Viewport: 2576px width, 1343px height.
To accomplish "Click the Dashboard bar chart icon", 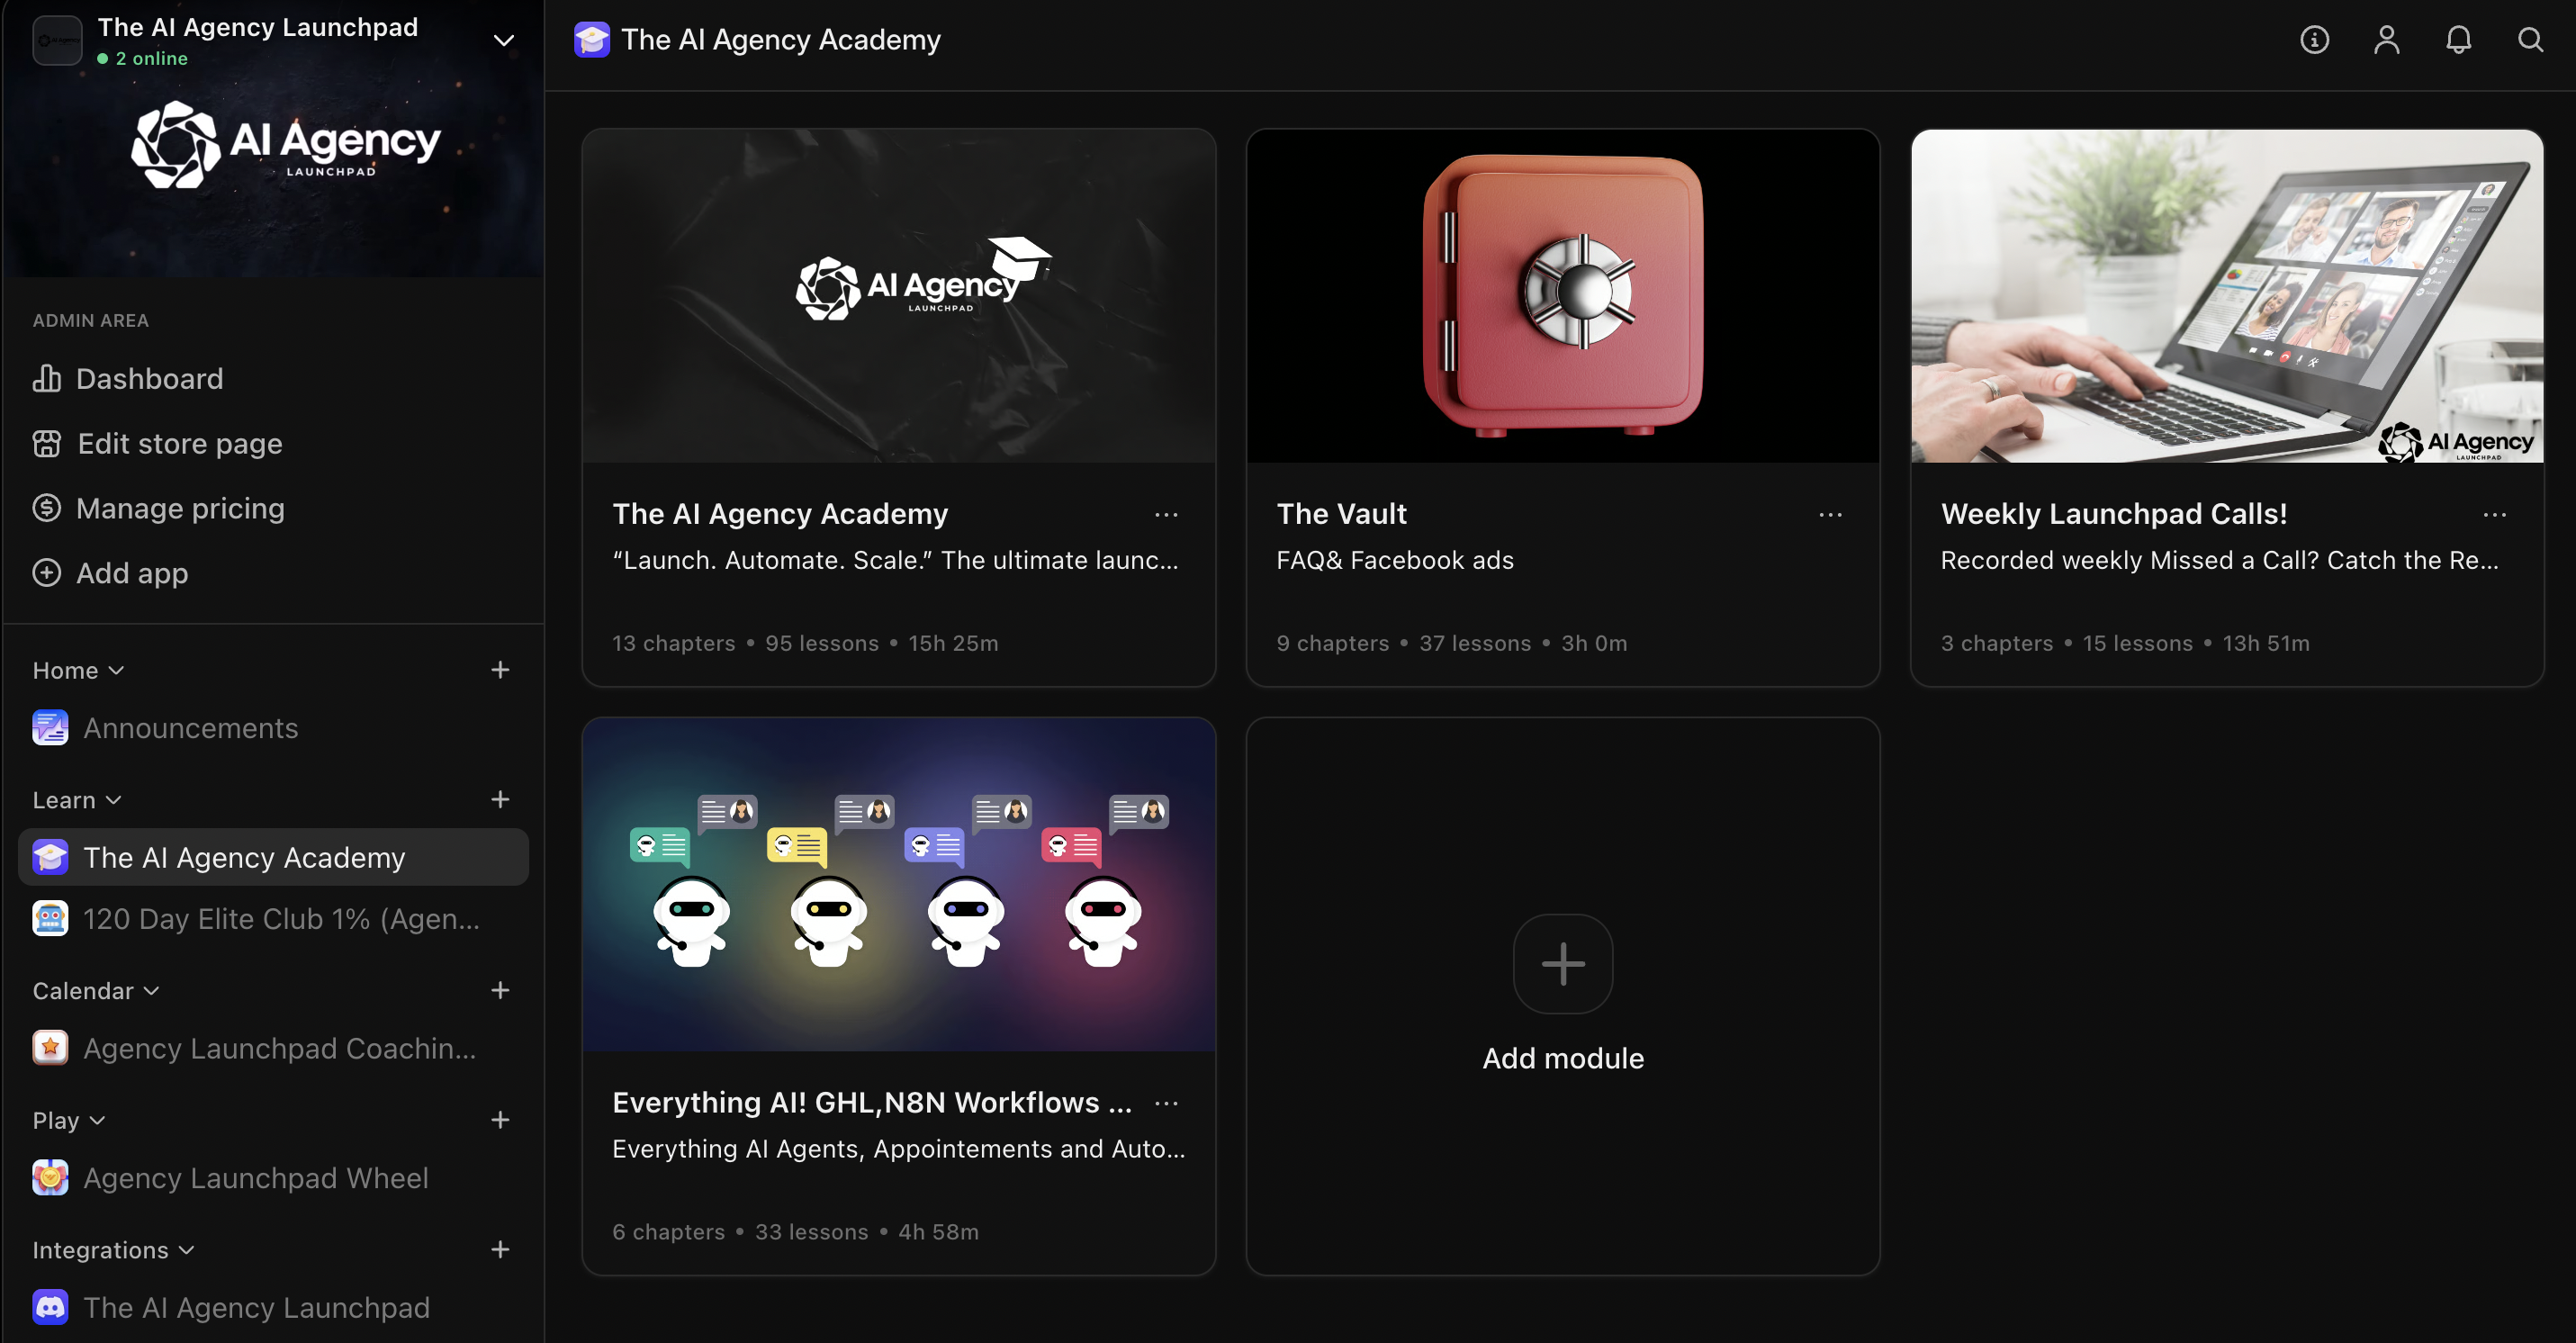I will 47,378.
